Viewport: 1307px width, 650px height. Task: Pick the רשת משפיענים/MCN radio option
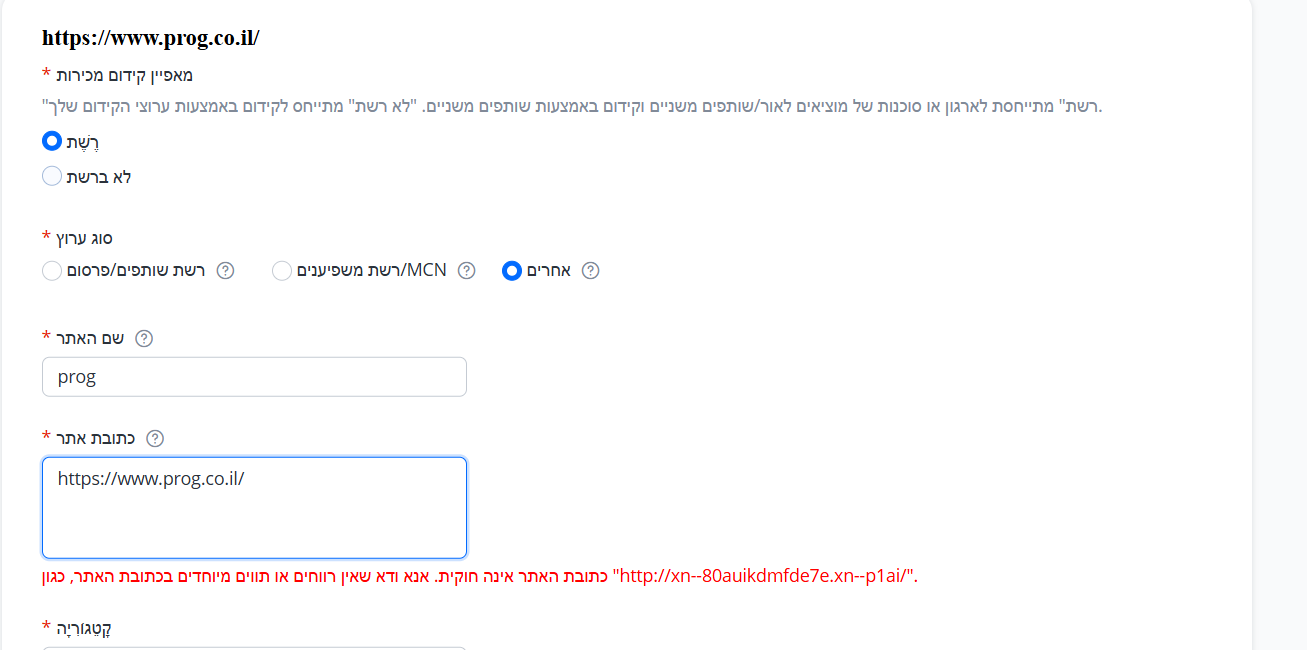click(282, 271)
